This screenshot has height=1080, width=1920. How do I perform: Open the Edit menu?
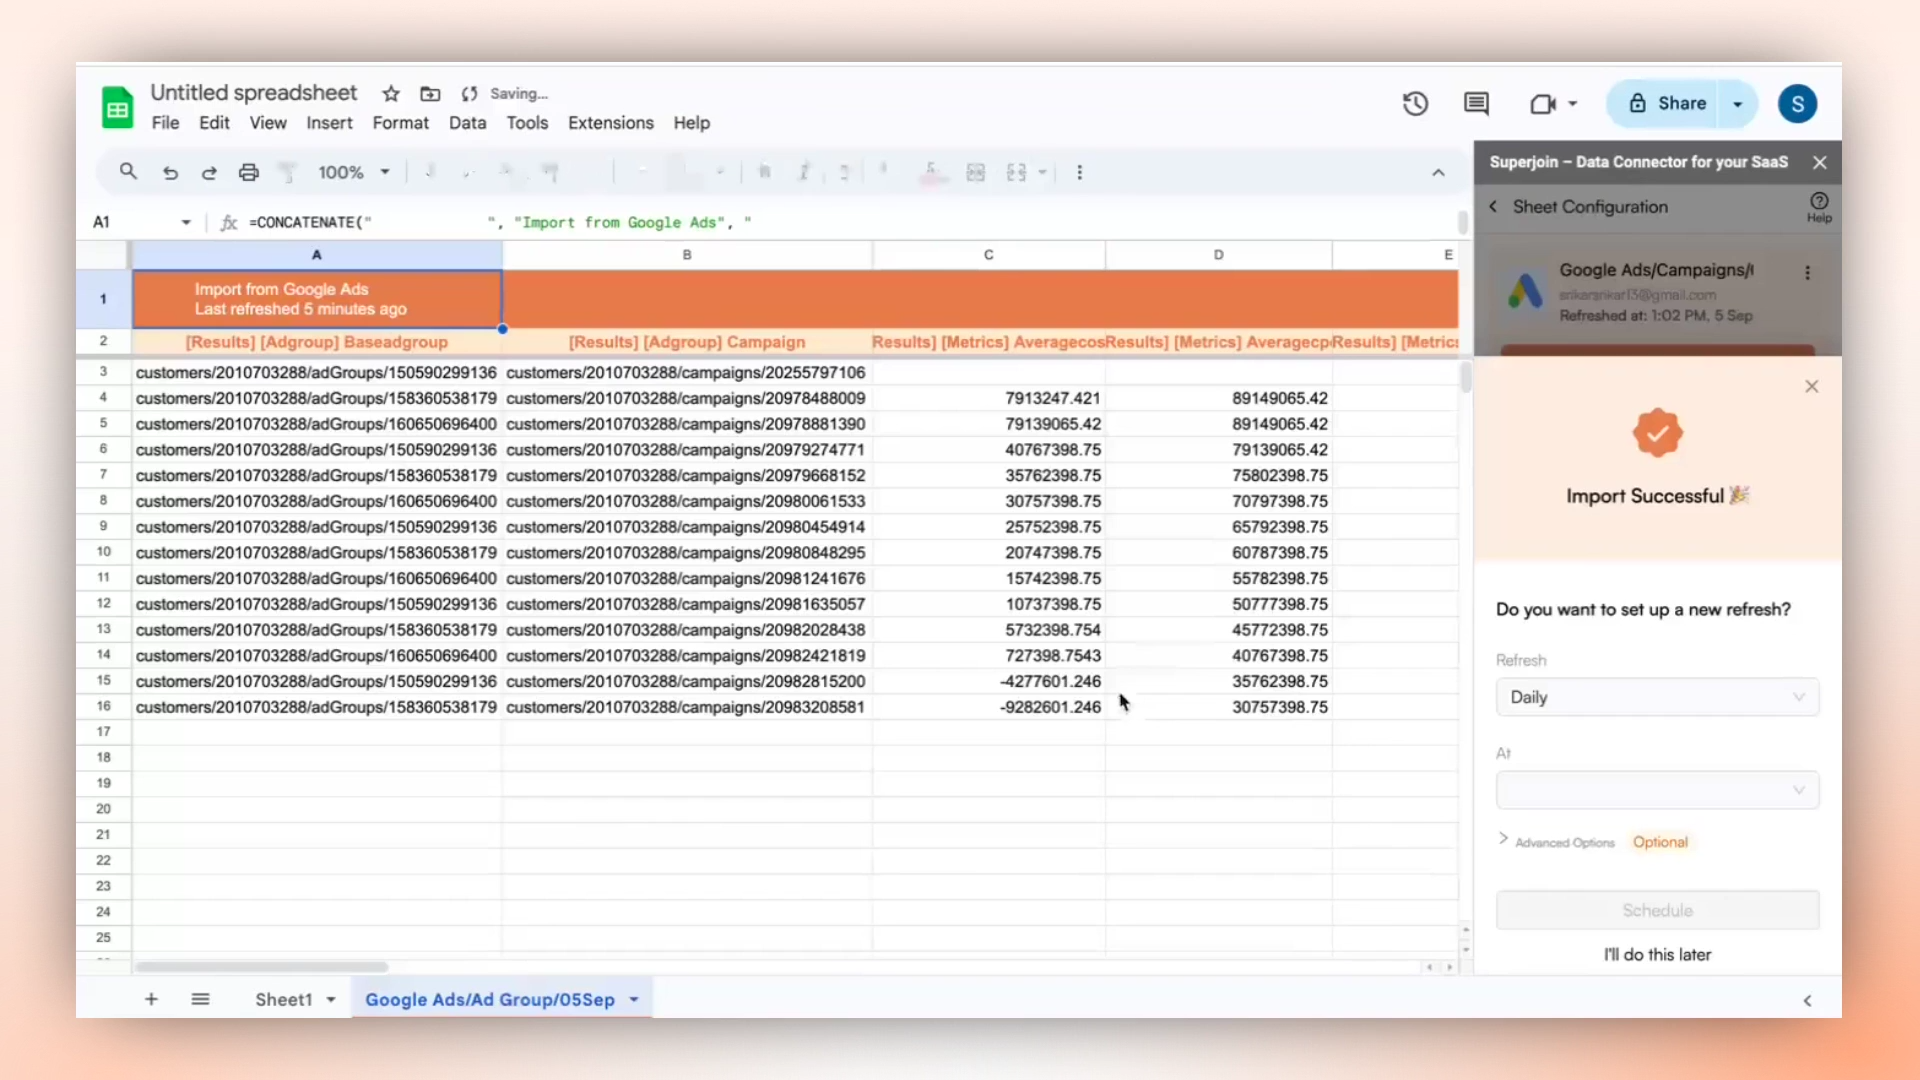(x=214, y=123)
